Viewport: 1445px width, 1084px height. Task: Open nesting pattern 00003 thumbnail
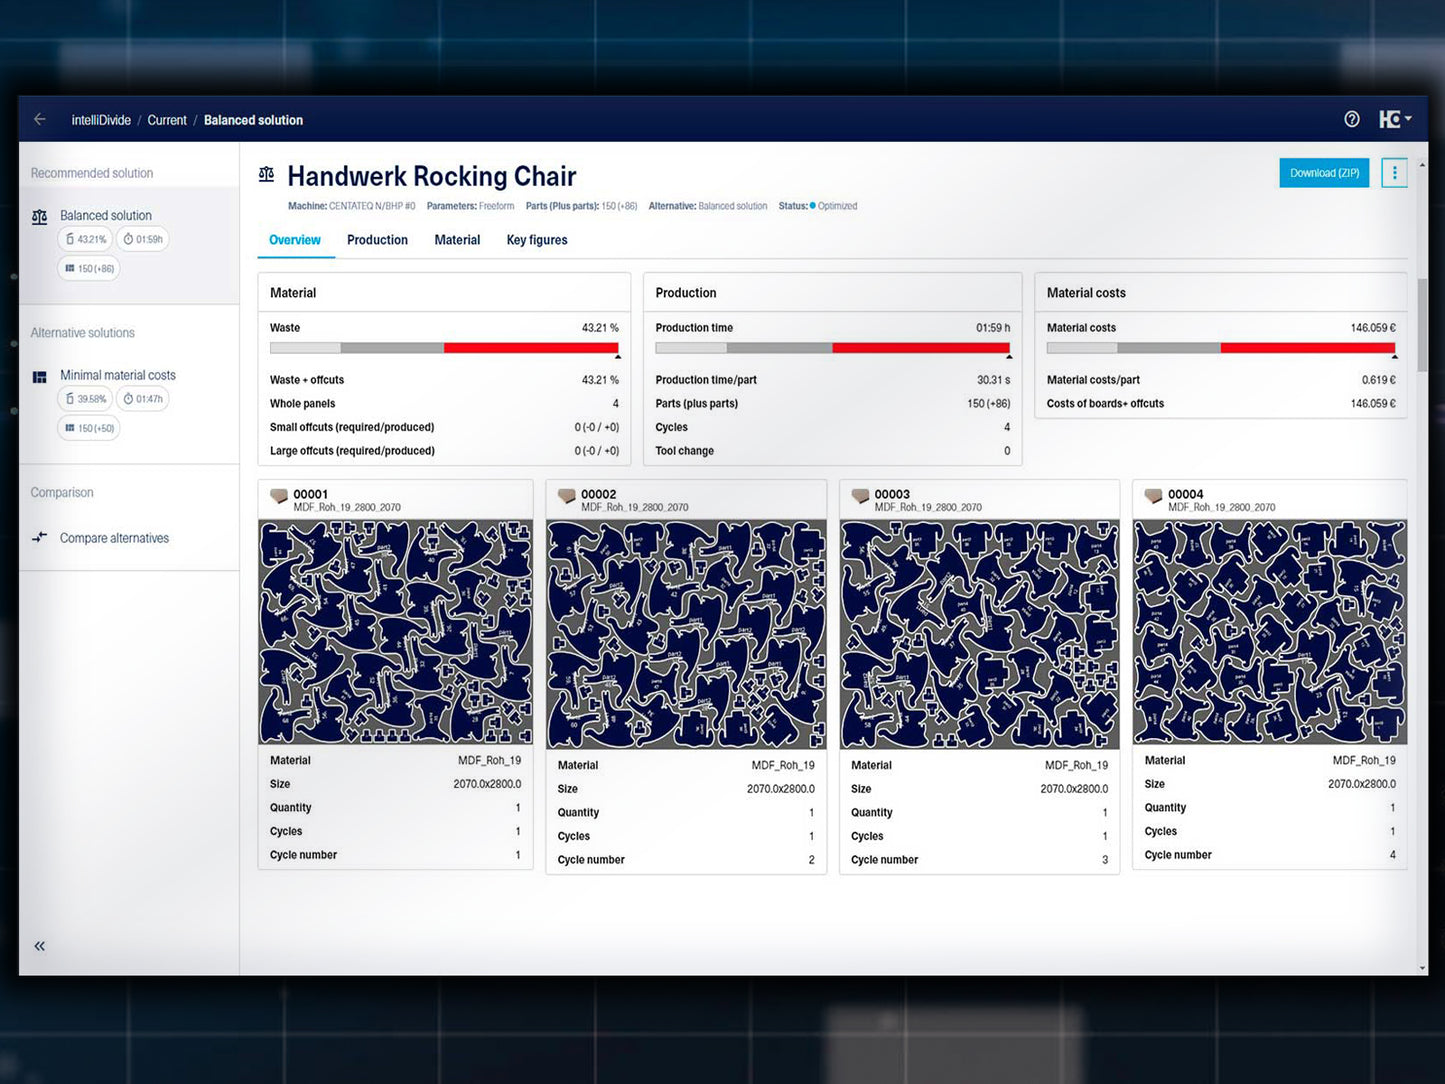(979, 634)
